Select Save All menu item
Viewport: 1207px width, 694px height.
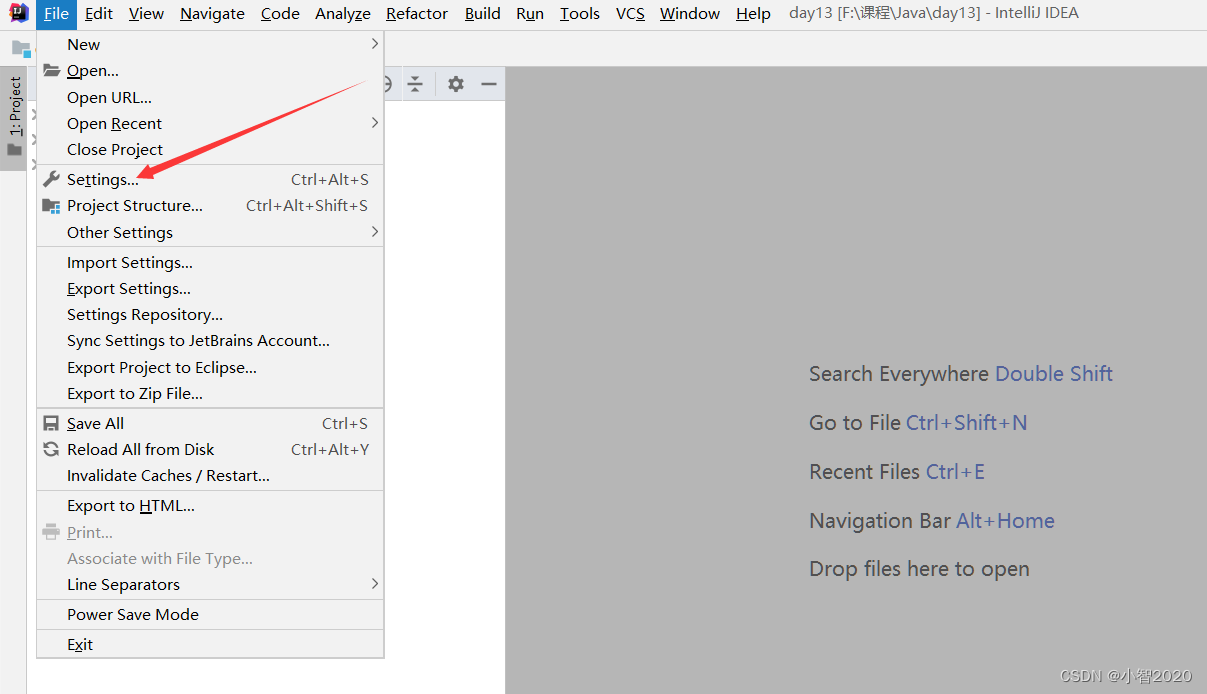pos(210,423)
